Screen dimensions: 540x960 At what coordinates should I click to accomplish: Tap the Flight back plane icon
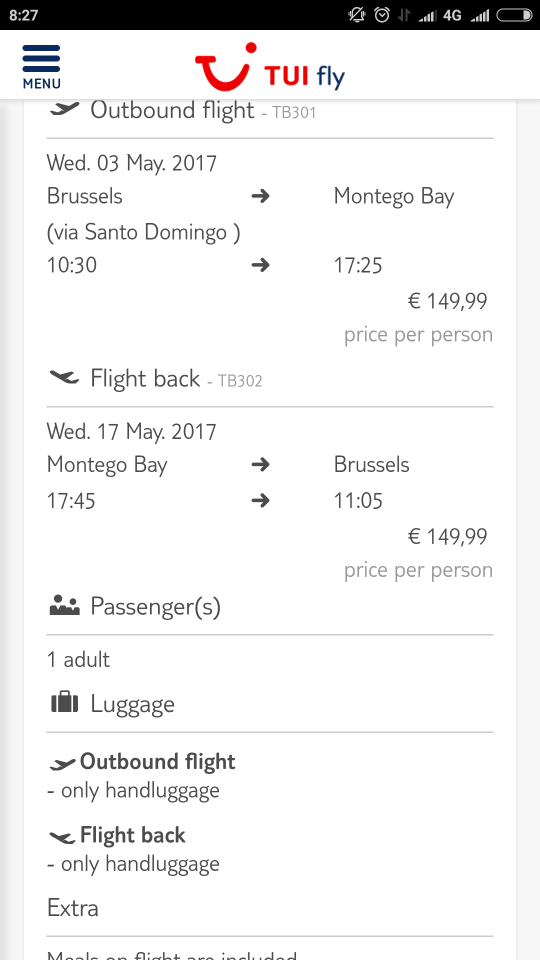[x=64, y=378]
